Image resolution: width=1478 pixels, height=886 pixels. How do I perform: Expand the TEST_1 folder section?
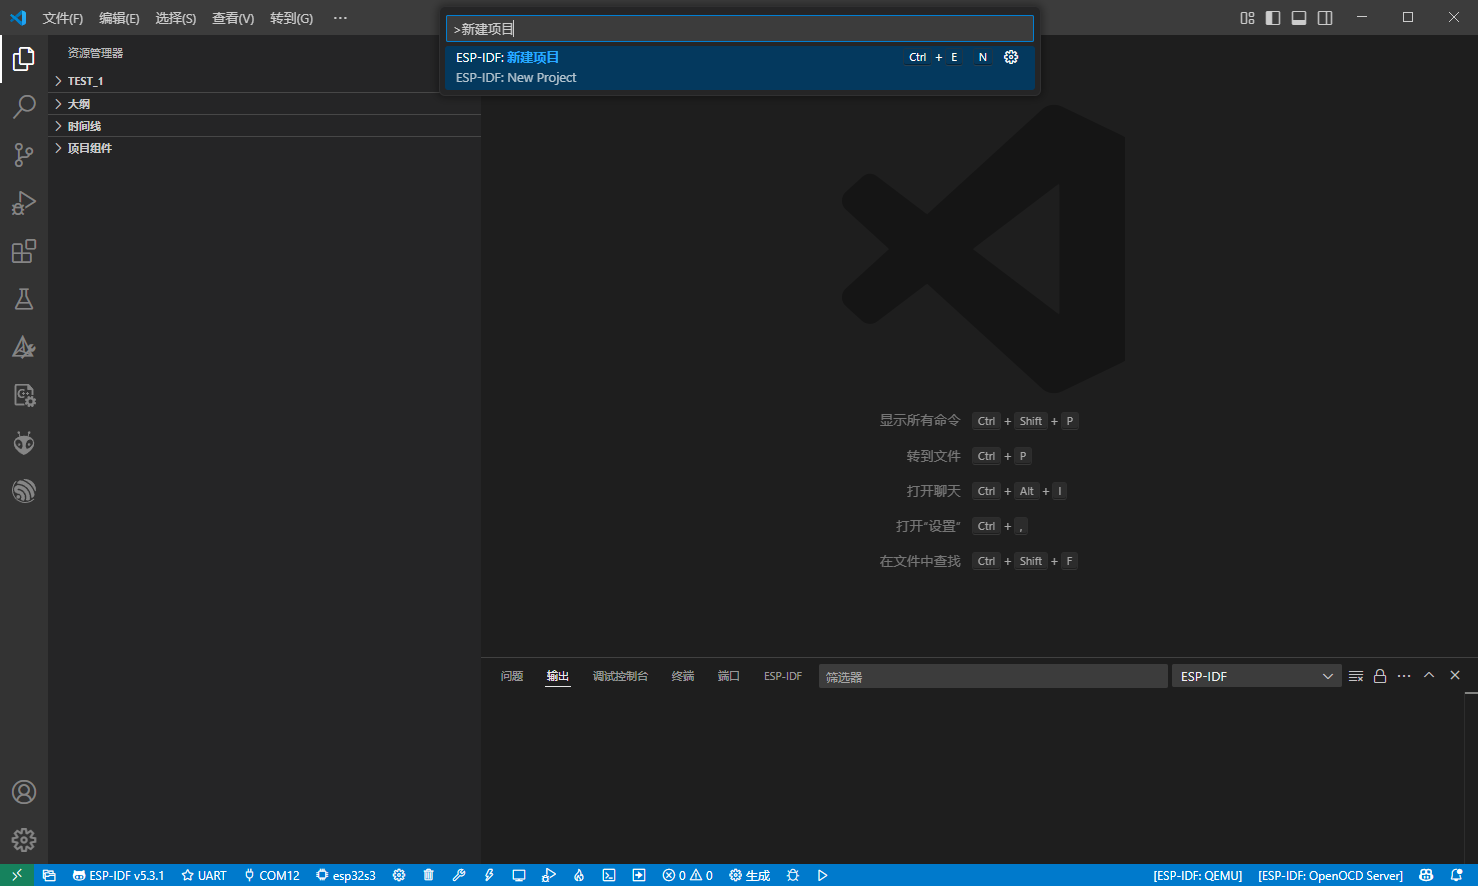(265, 81)
